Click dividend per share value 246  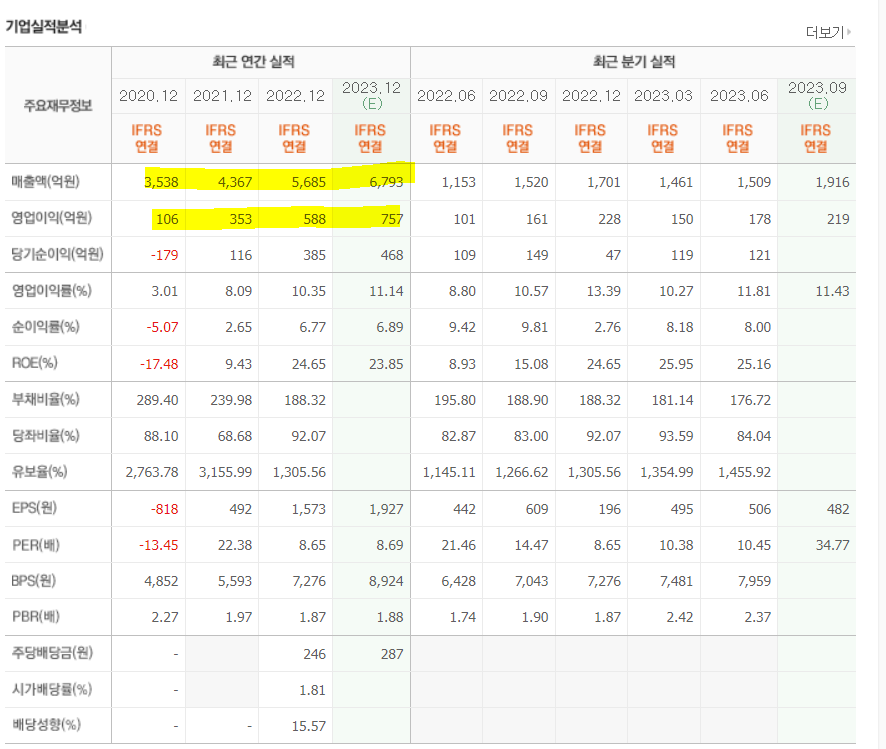[x=314, y=654]
